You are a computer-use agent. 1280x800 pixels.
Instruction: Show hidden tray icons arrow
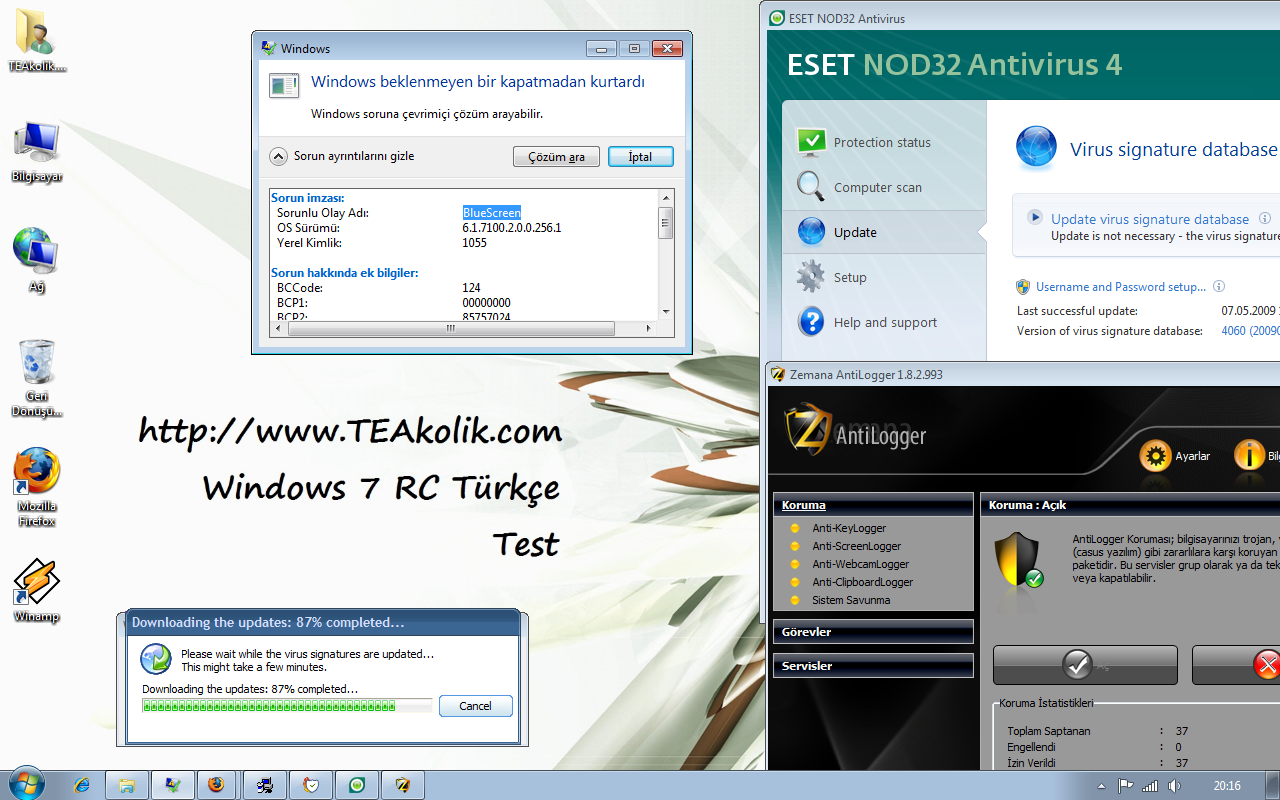1102,786
